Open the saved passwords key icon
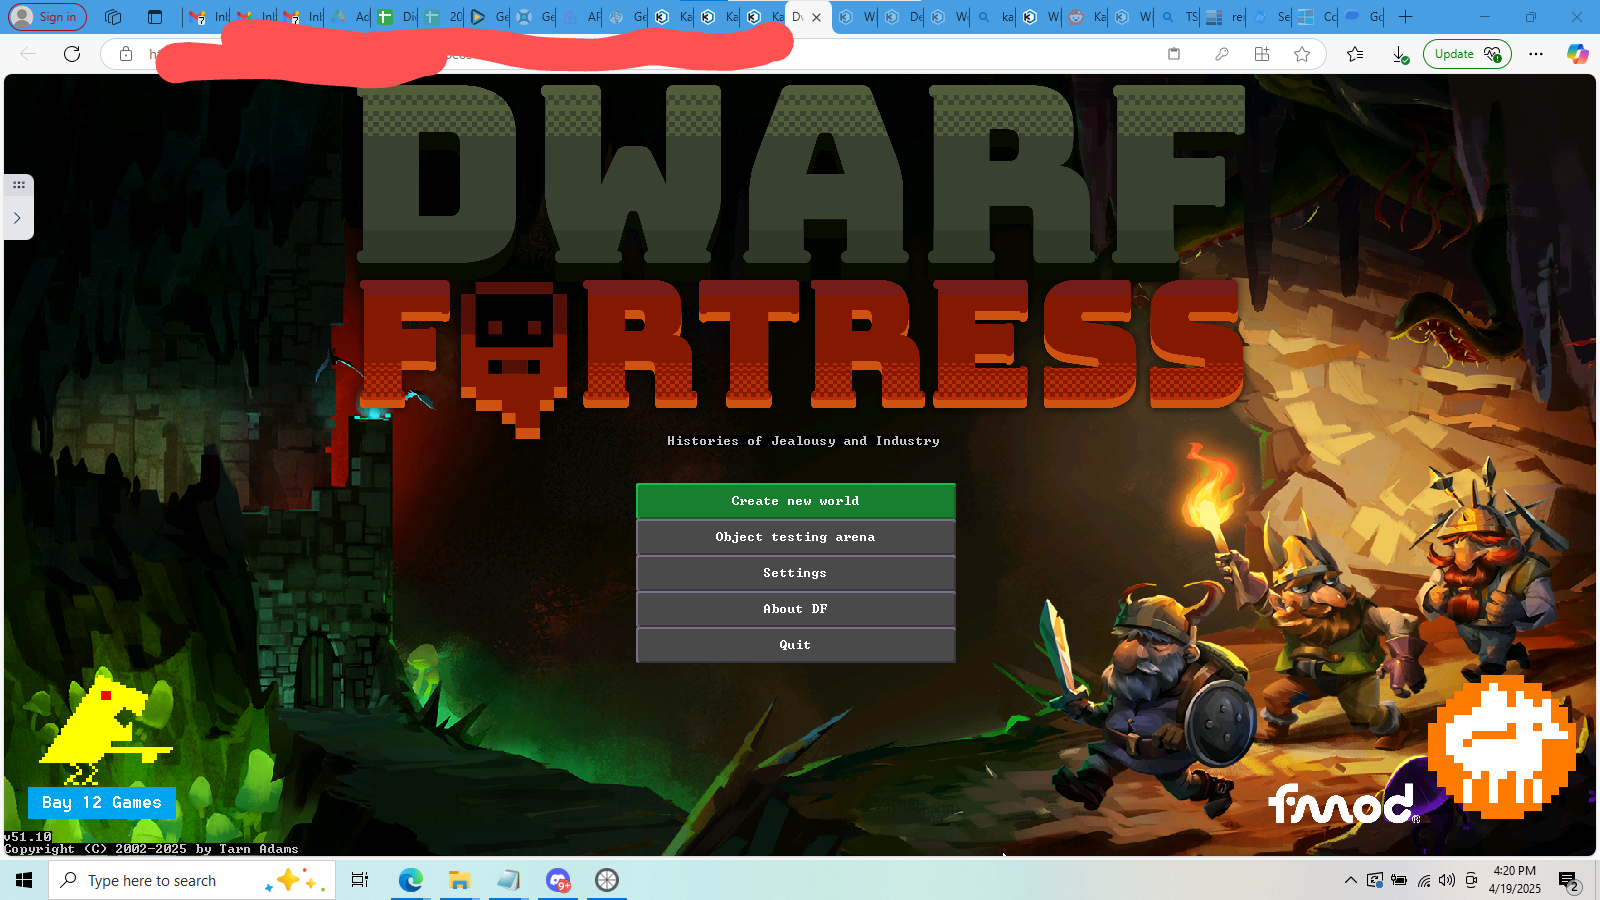 click(x=1221, y=54)
